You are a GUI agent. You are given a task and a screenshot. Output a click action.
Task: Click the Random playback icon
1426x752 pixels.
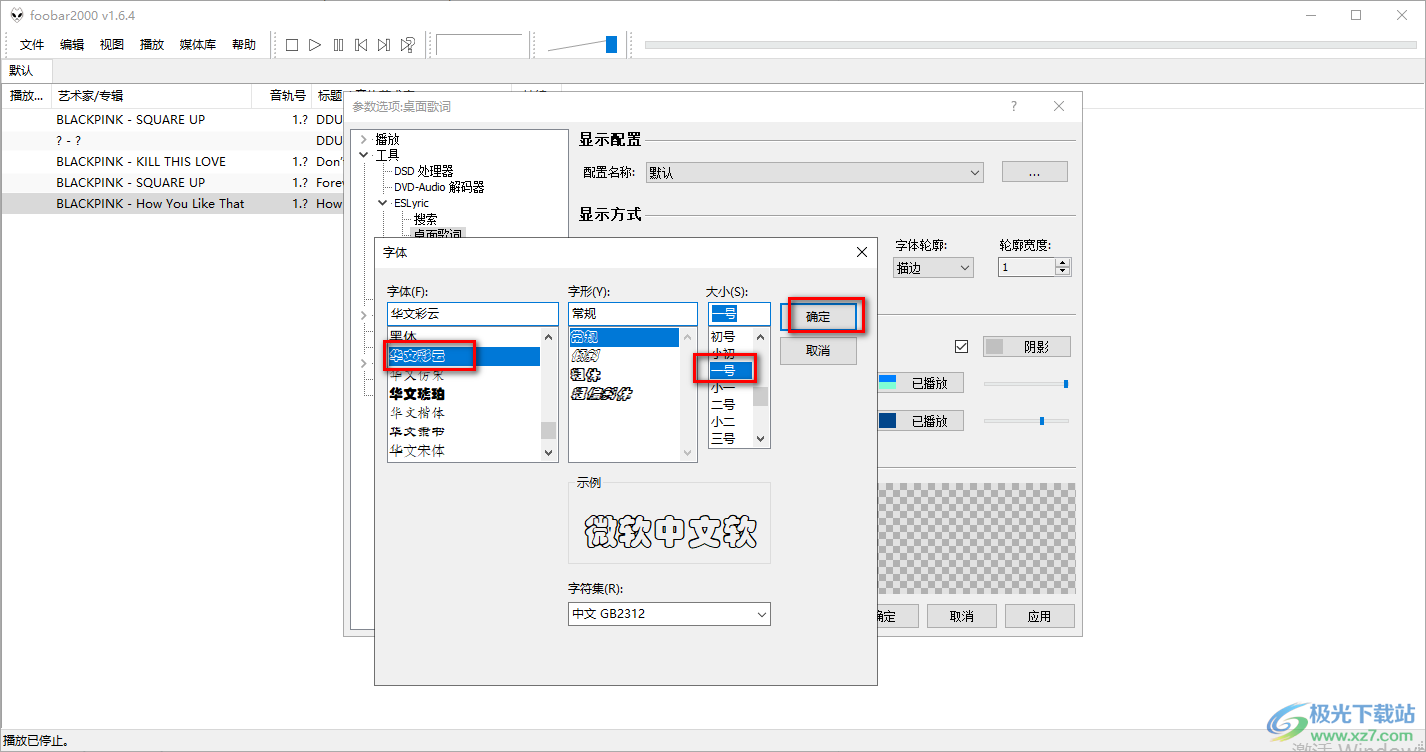[408, 45]
